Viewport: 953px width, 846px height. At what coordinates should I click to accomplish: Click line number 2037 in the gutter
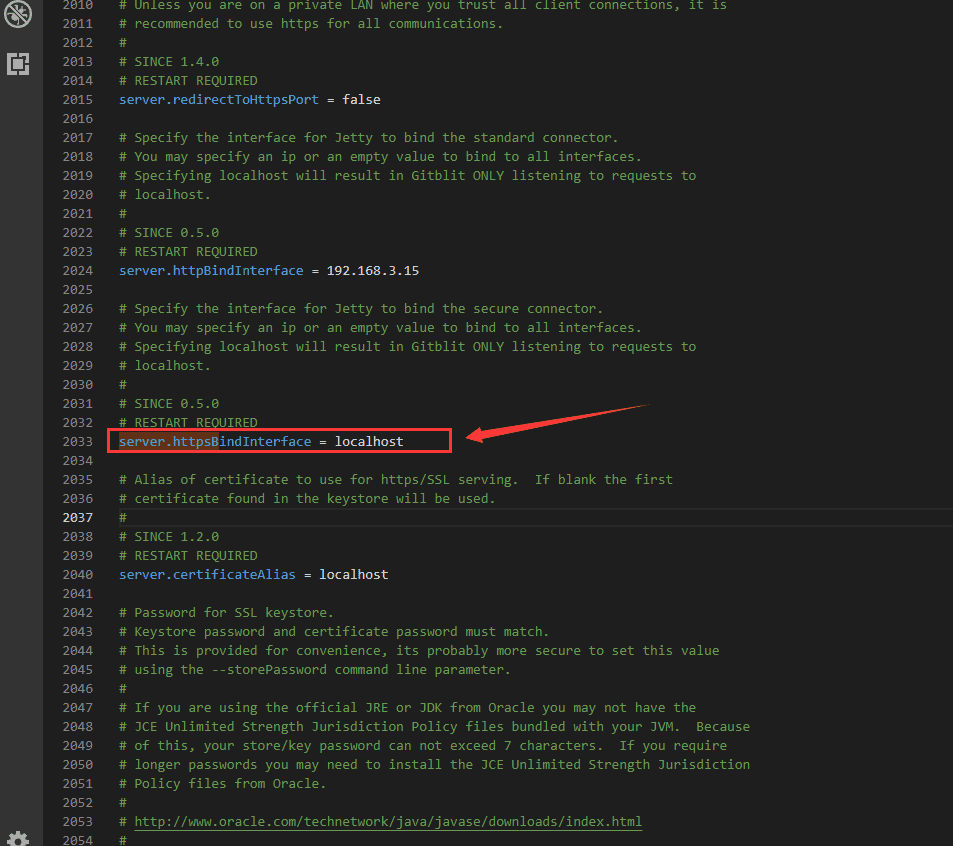(x=77, y=517)
